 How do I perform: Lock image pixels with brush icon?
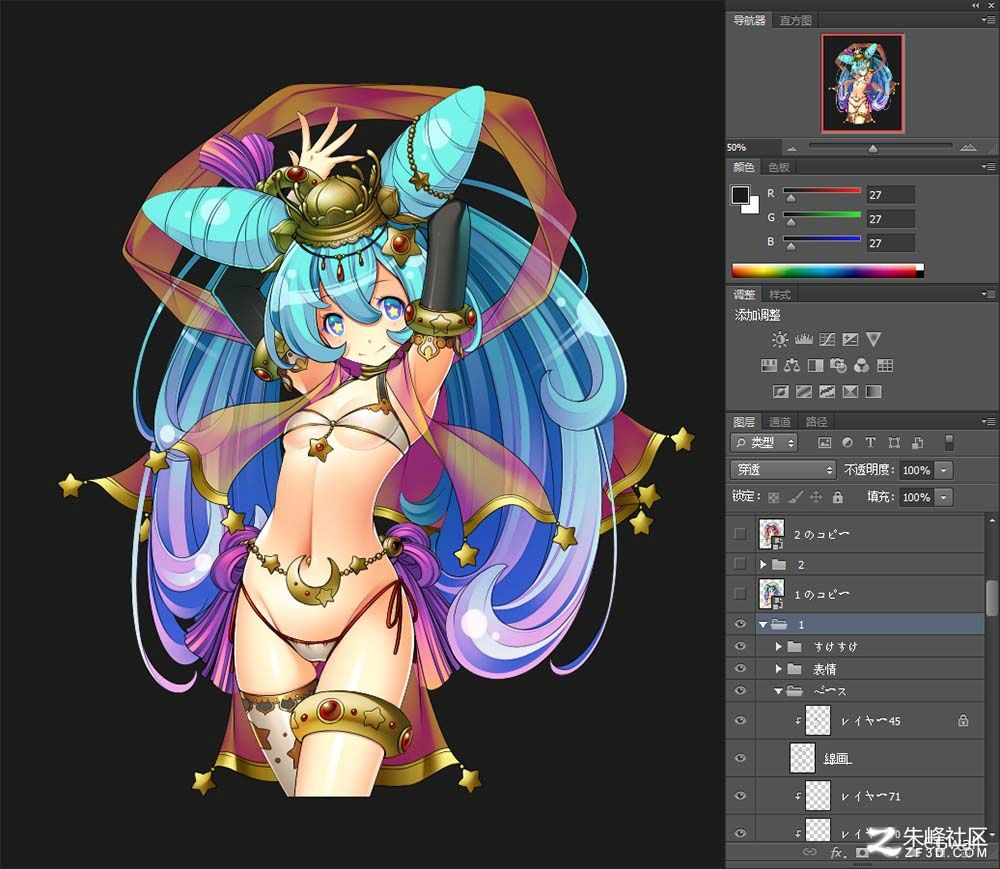click(x=795, y=497)
